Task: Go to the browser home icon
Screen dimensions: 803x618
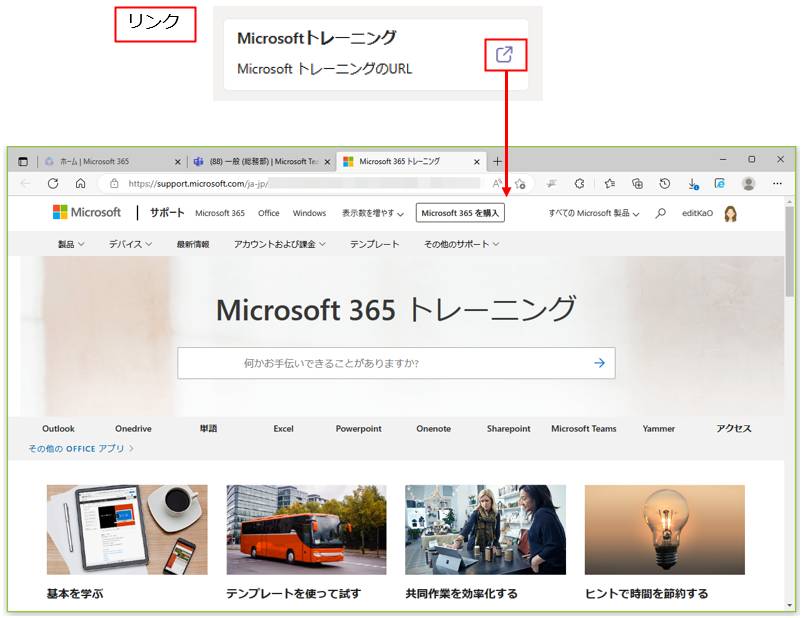Action: tap(80, 183)
